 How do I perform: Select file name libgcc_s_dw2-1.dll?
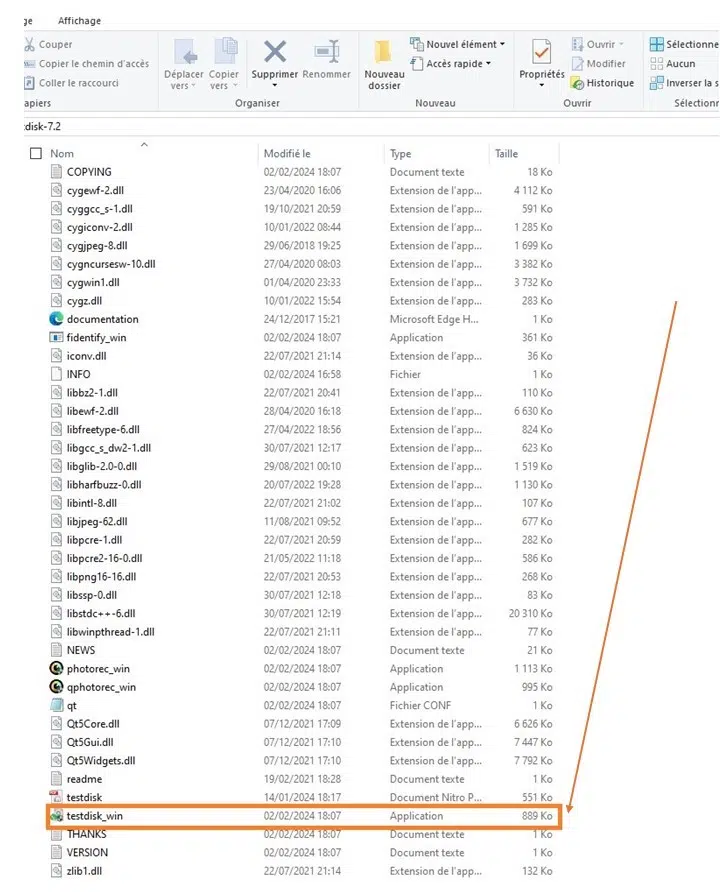pyautogui.click(x=109, y=448)
